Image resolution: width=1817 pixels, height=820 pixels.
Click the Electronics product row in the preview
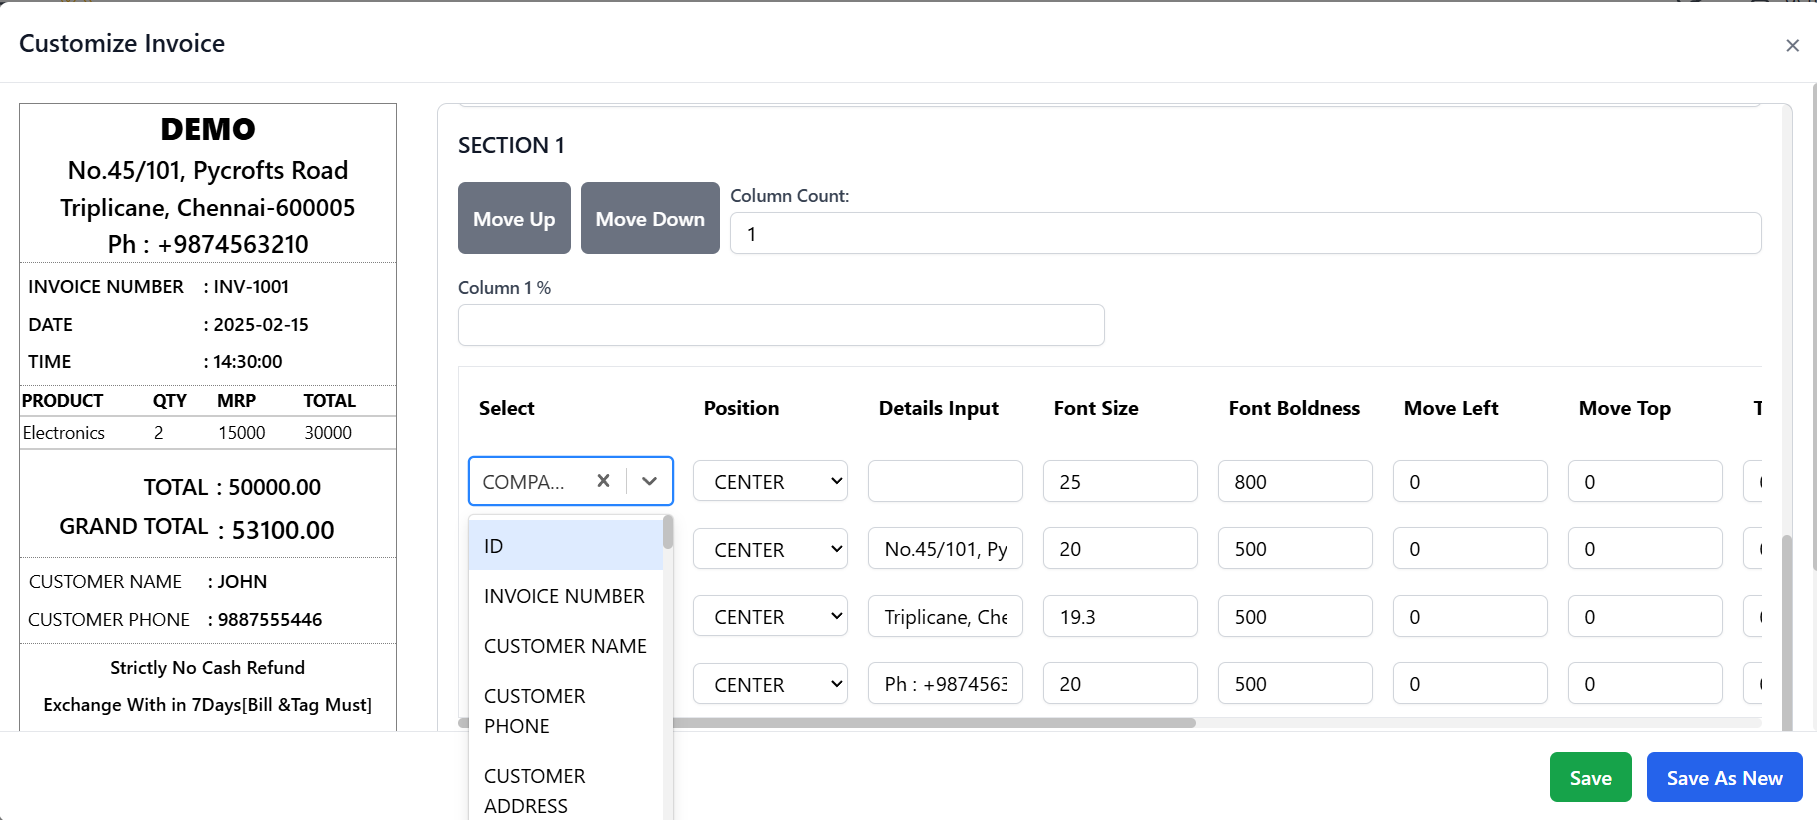click(x=208, y=433)
